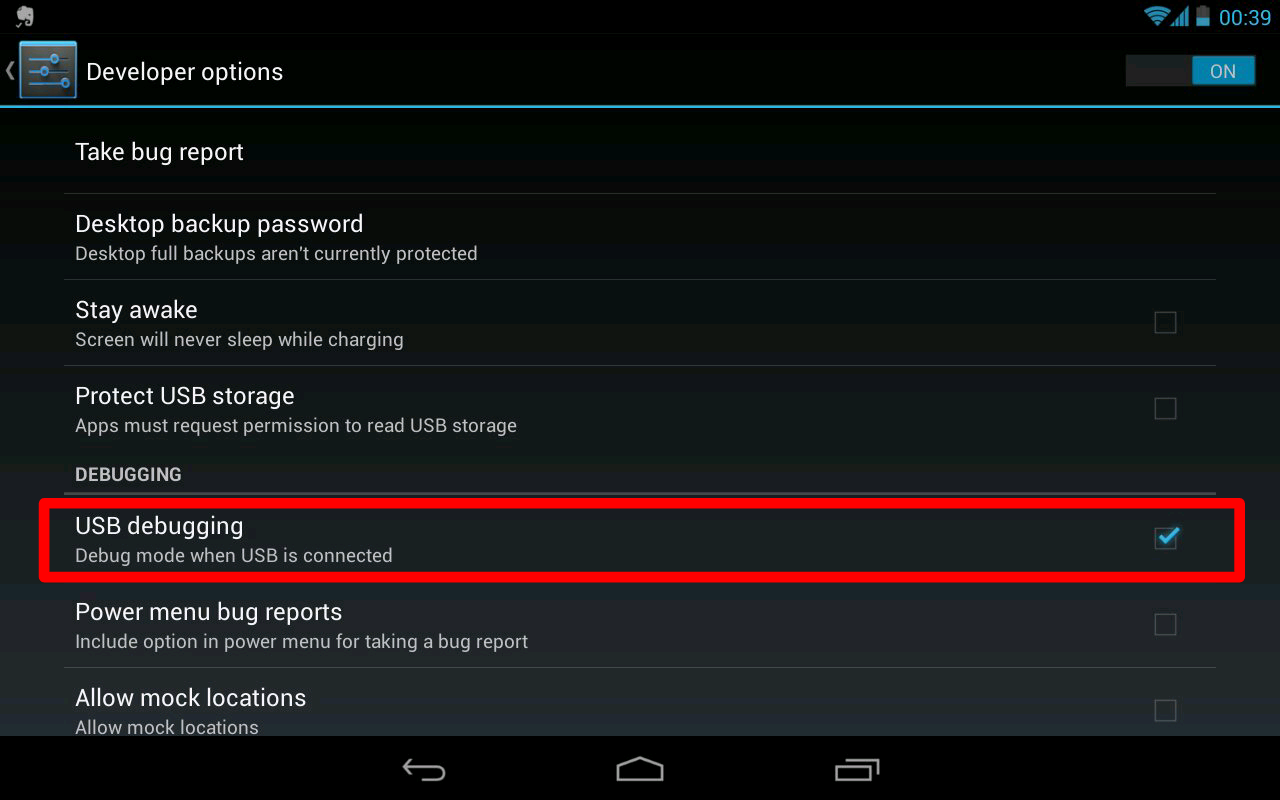Tap the back chevron beside settings icon
The height and width of the screenshot is (800, 1280).
click(10, 70)
